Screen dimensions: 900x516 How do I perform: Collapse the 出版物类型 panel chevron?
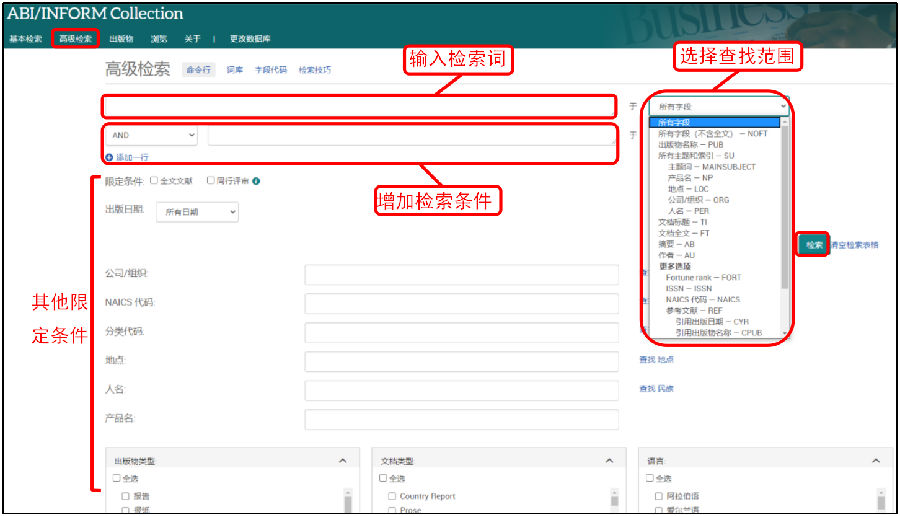(343, 461)
